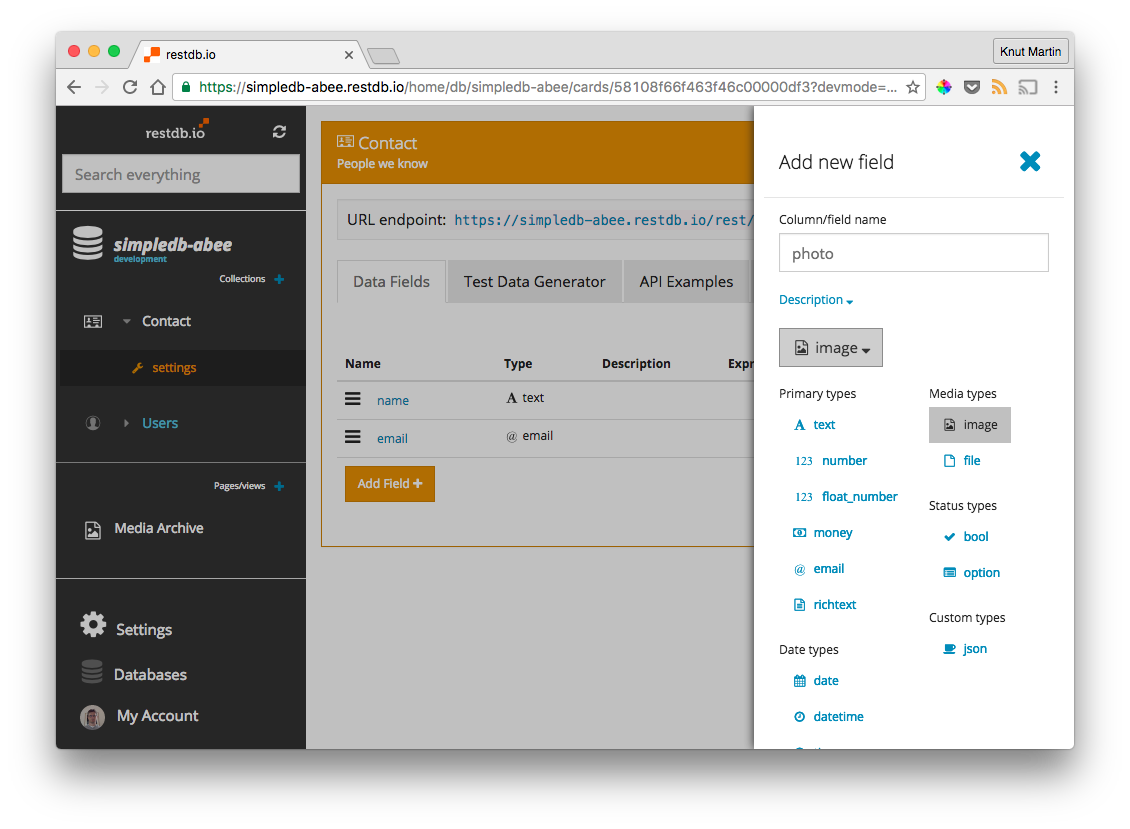Expand the Description section
1130x829 pixels.
[816, 300]
